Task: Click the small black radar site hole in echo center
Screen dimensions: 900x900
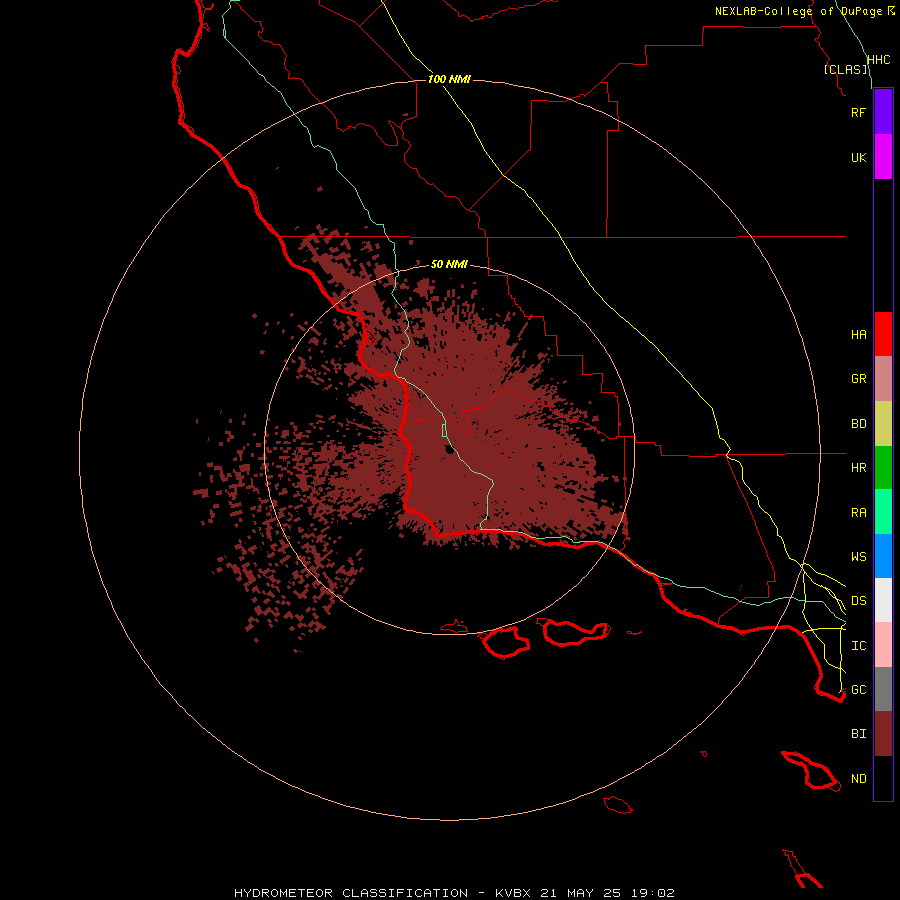Action: (449, 449)
